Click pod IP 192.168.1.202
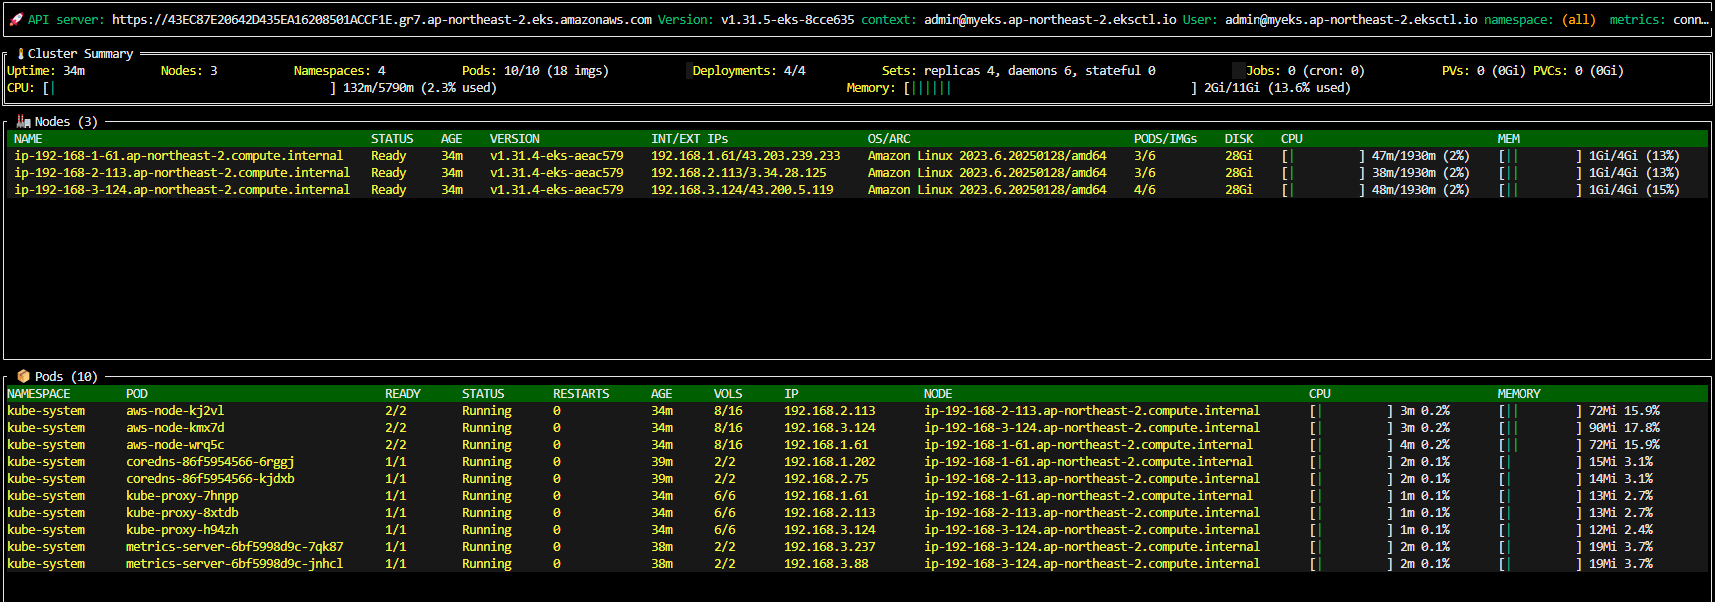Image resolution: width=1715 pixels, height=602 pixels. click(x=829, y=461)
